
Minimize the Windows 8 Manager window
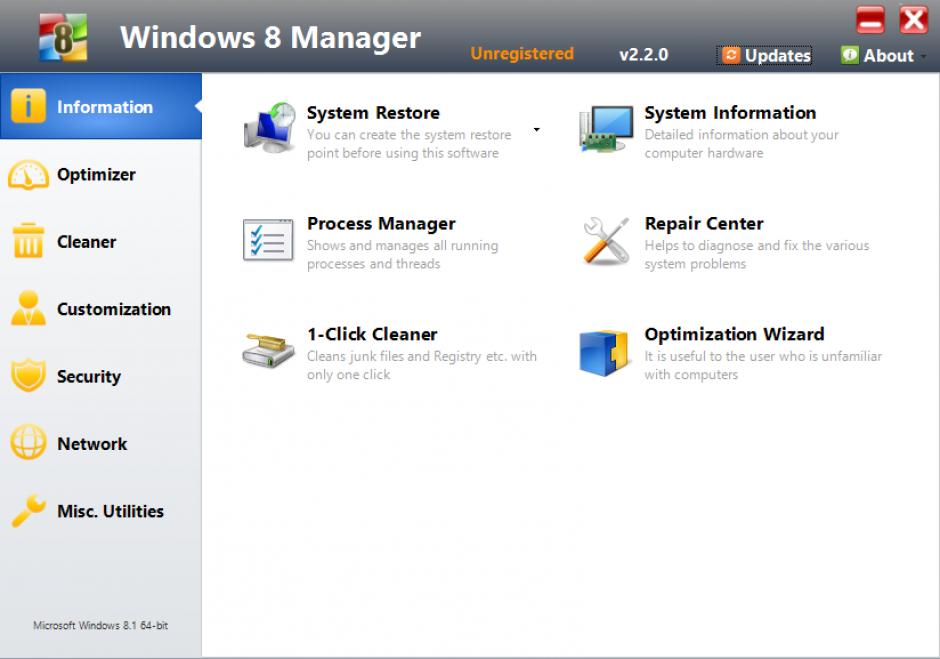[870, 20]
